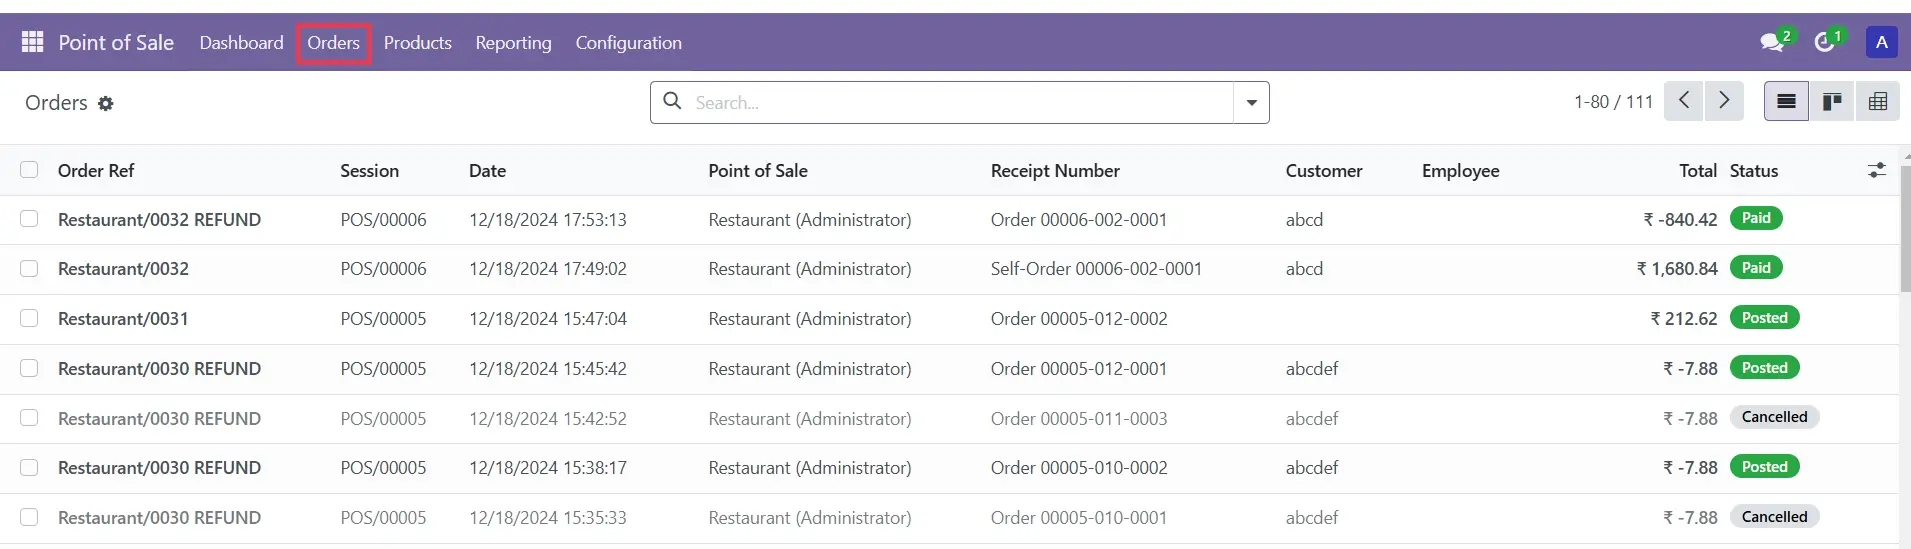This screenshot has height=549, width=1911.
Task: Check the row with receipt Order 00005-012-0001
Action: [29, 368]
